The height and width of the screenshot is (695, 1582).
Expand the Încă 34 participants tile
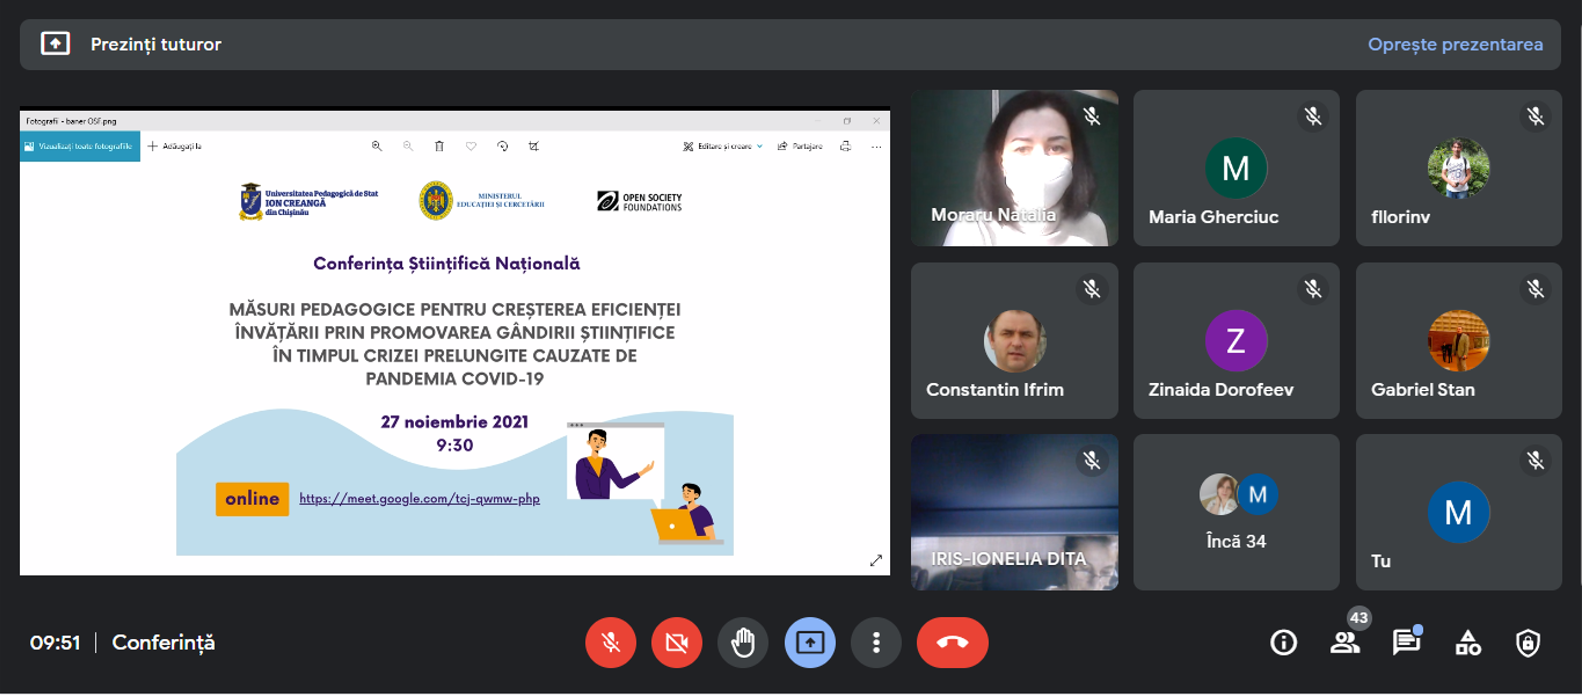click(x=1236, y=512)
